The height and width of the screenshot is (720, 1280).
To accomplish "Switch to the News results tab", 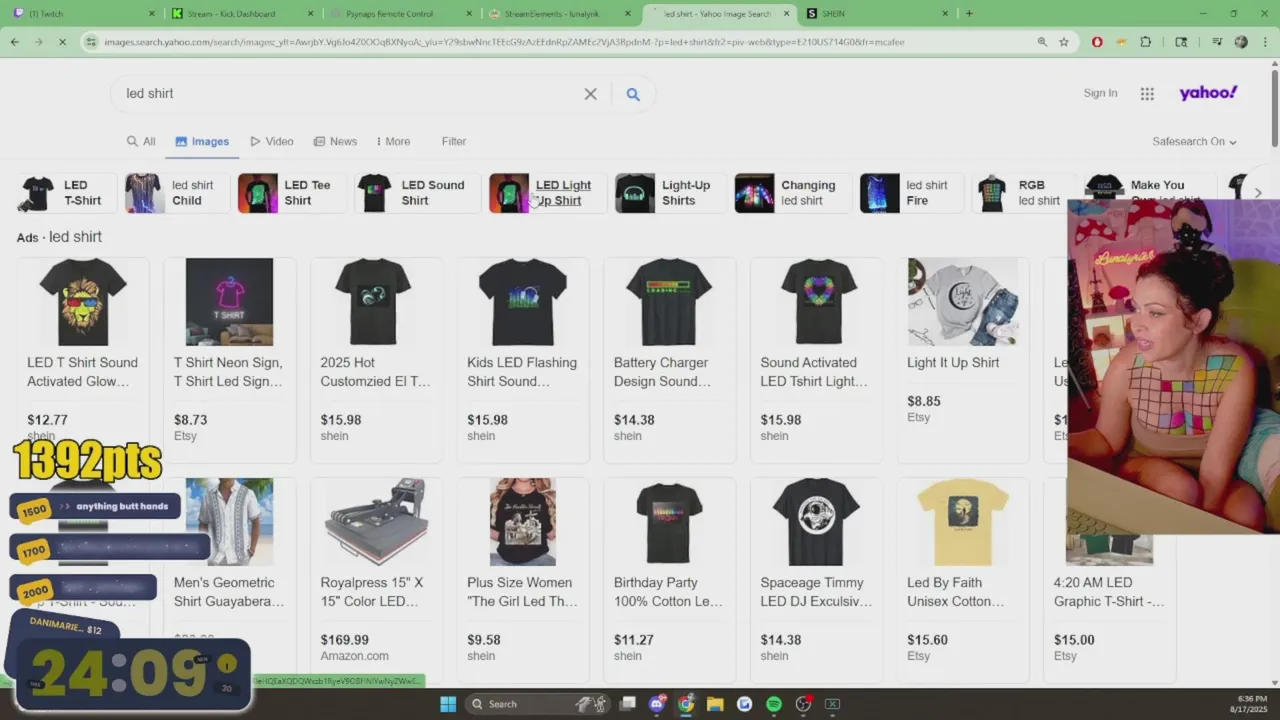I will (x=335, y=142).
